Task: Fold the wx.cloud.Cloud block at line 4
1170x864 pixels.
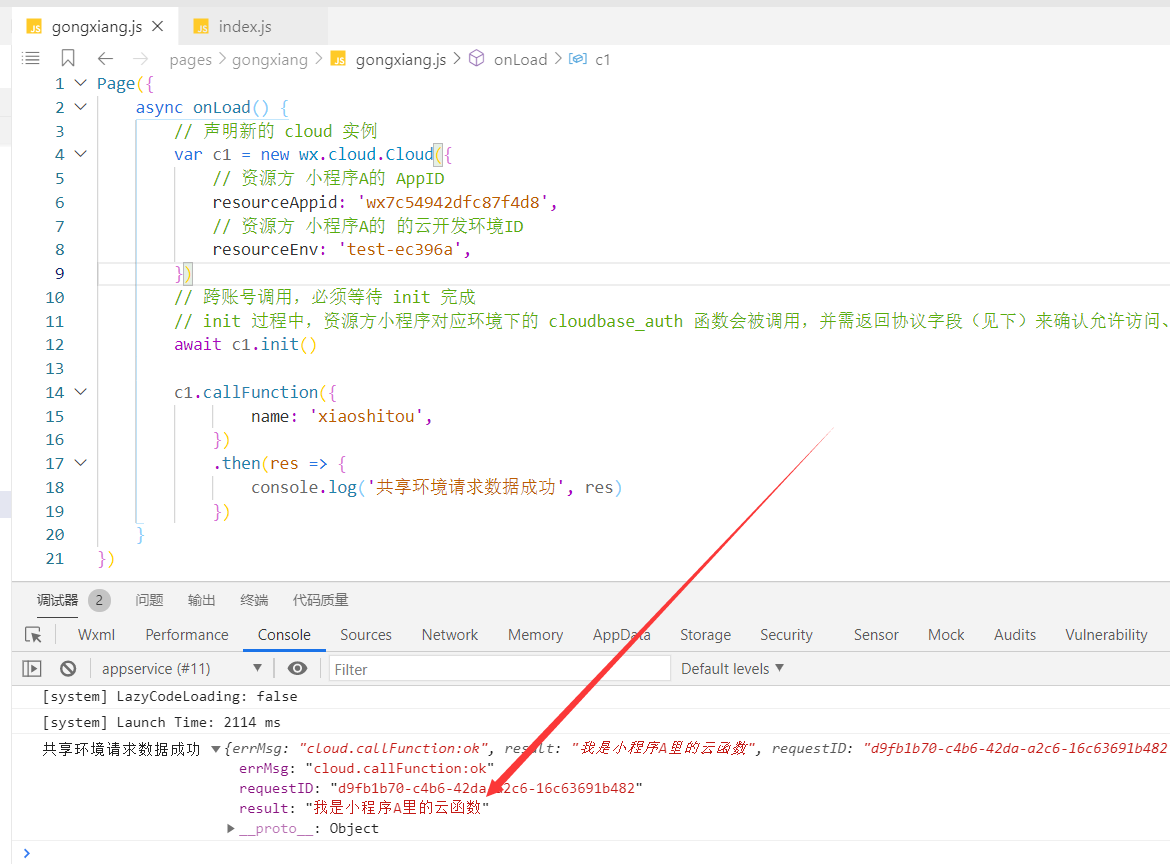Action: 81,154
